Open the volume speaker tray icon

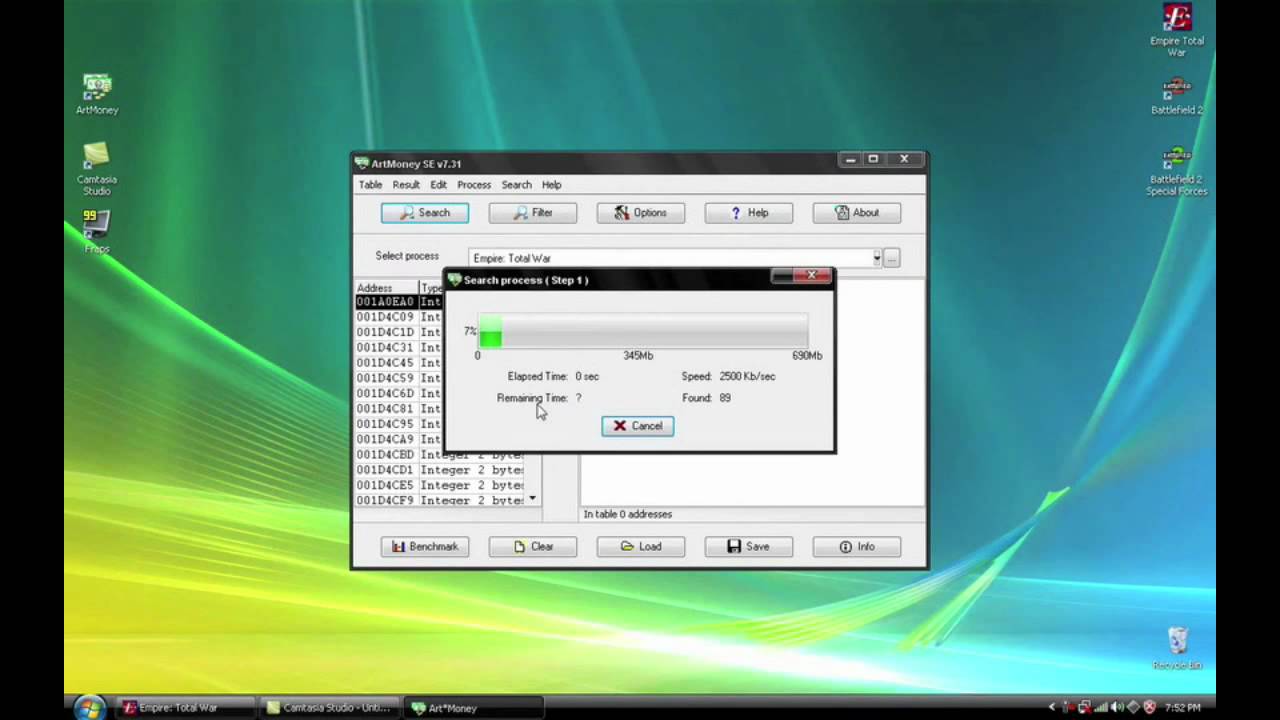point(1117,707)
